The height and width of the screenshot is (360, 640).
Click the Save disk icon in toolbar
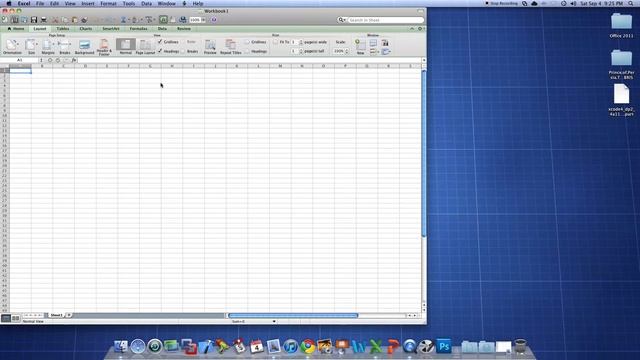[x=34, y=20]
